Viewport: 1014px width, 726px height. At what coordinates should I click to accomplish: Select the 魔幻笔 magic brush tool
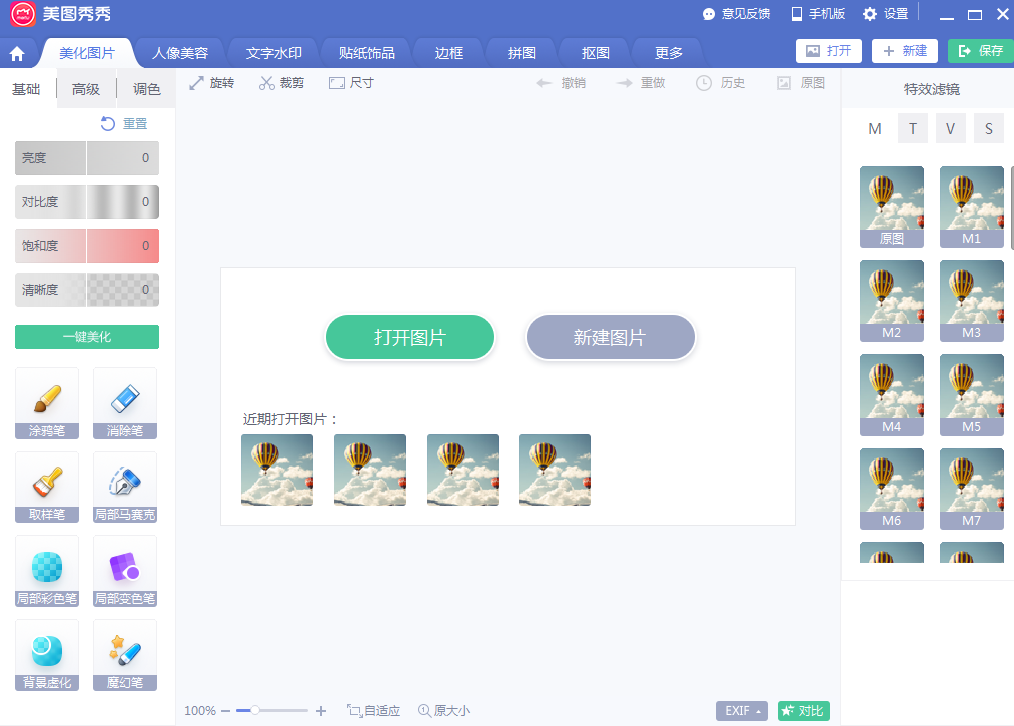point(125,656)
